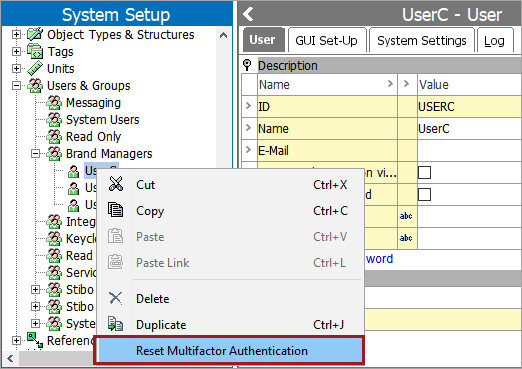Click the Keycl... group icon
This screenshot has height=369, width=522.
click(x=54, y=239)
